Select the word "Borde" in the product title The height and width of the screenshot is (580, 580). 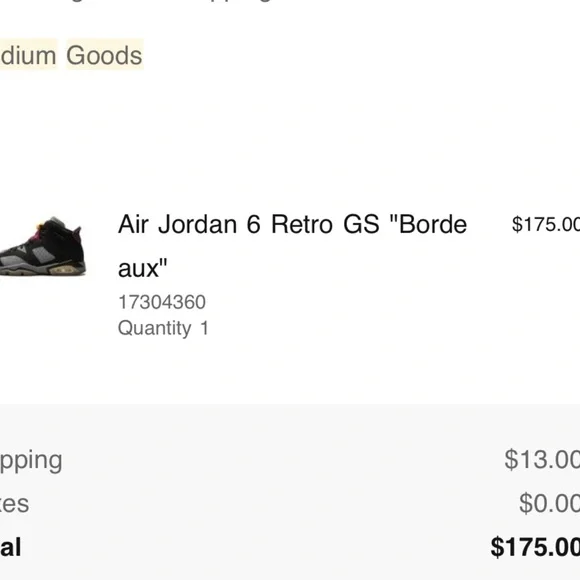433,224
